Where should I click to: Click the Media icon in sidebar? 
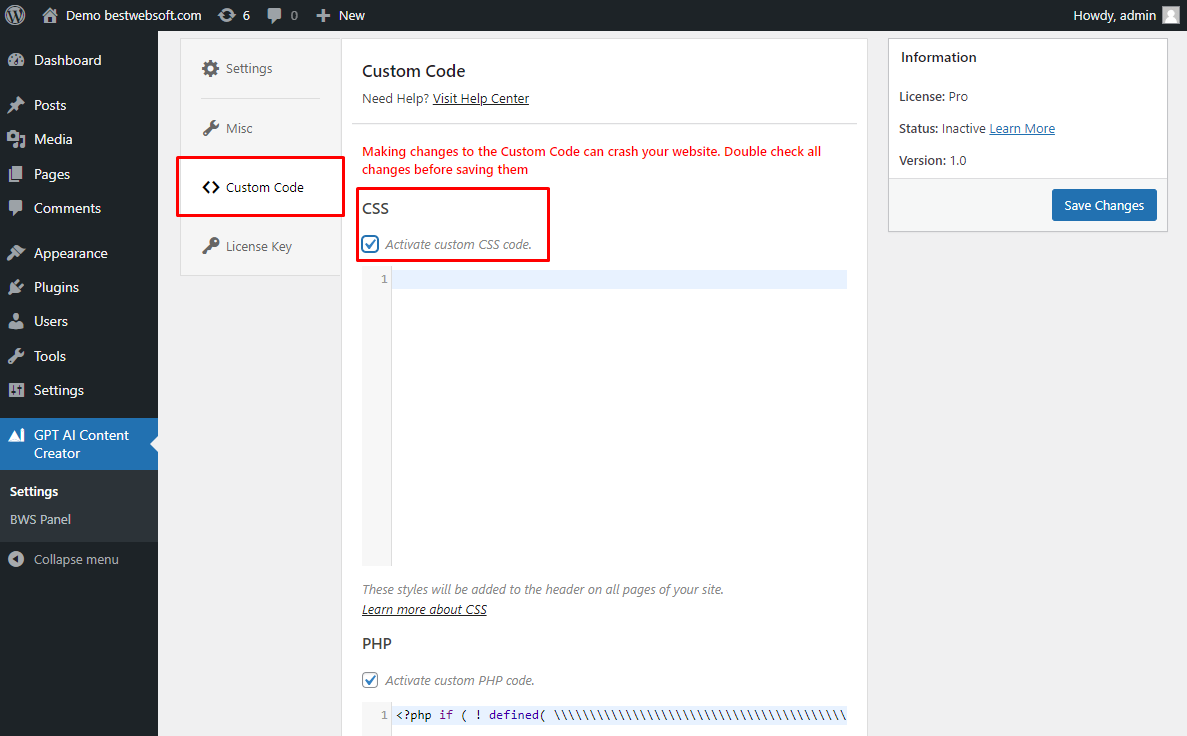(16, 139)
